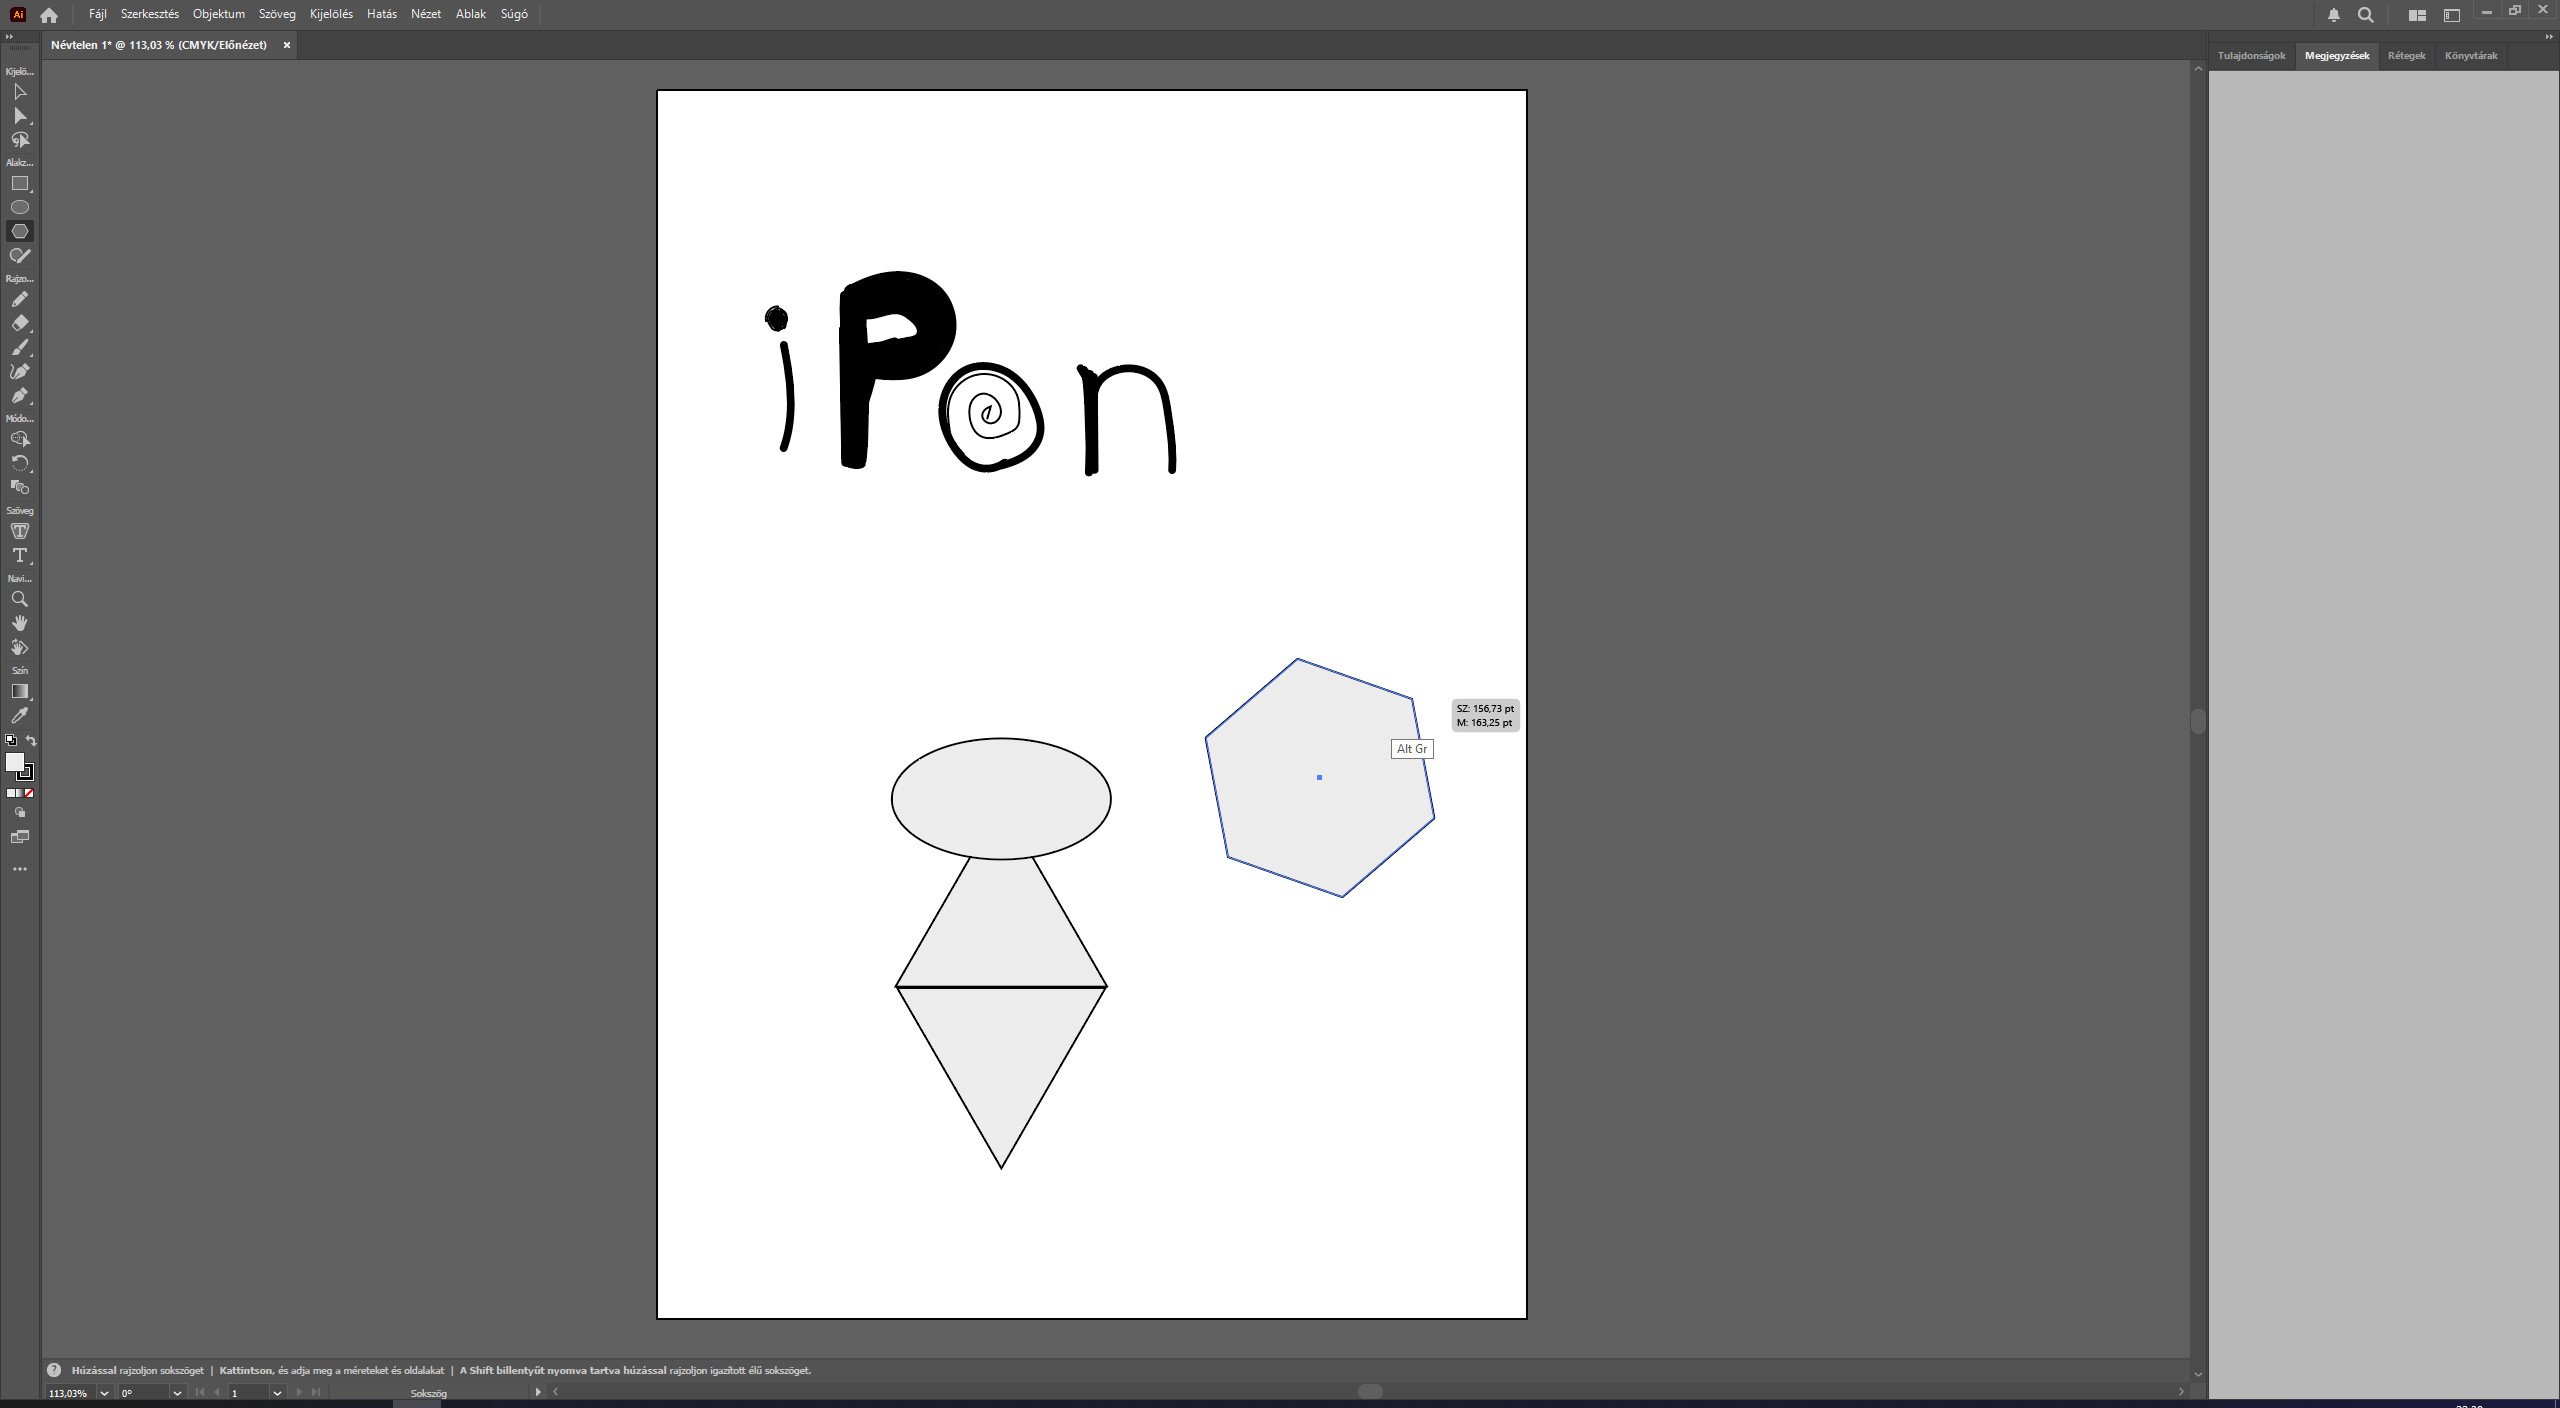Screen dimensions: 2560x1408
Task: Go to Illustrator Home screen
Action: (48, 15)
